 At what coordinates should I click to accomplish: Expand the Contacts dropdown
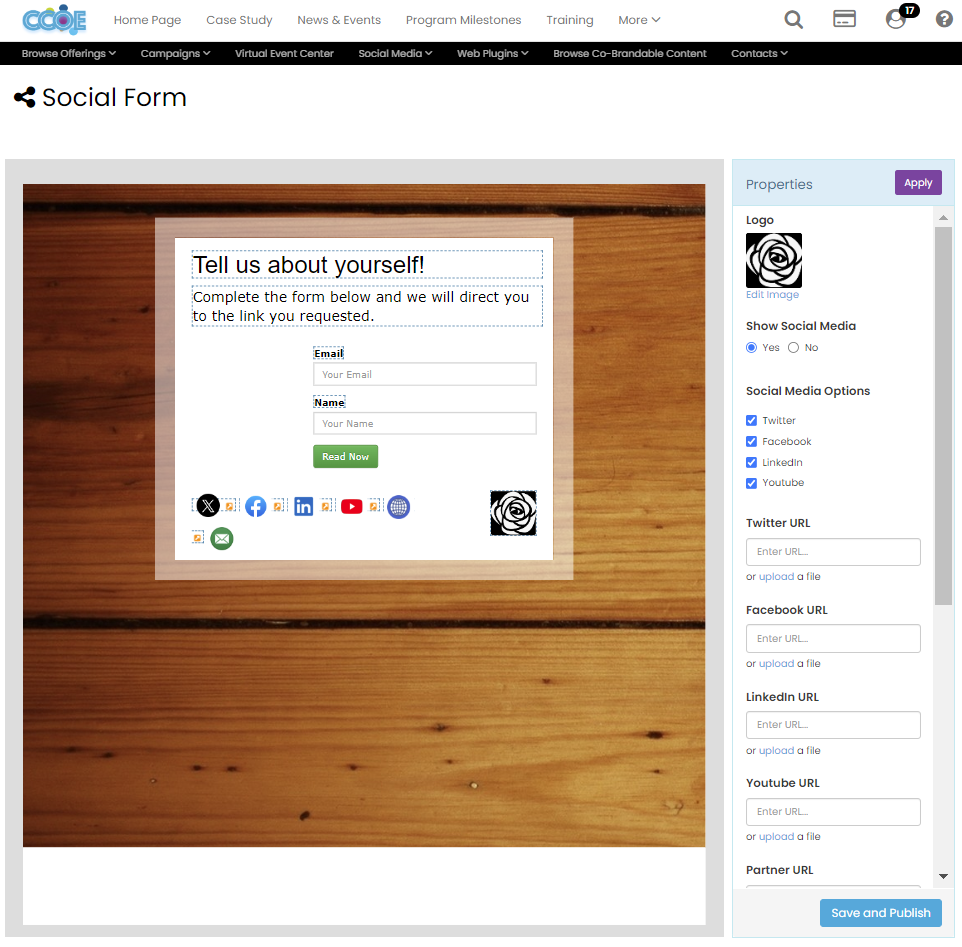(759, 53)
